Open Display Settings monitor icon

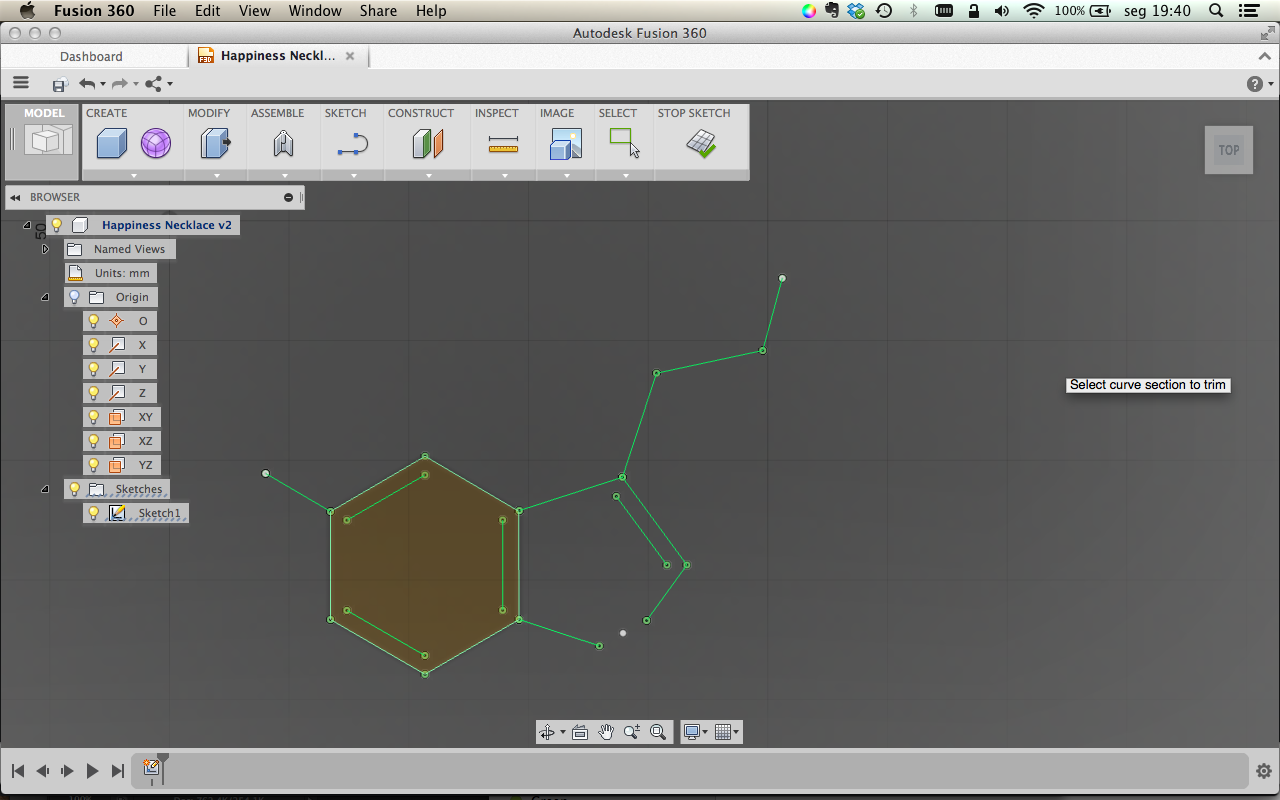pyautogui.click(x=691, y=732)
